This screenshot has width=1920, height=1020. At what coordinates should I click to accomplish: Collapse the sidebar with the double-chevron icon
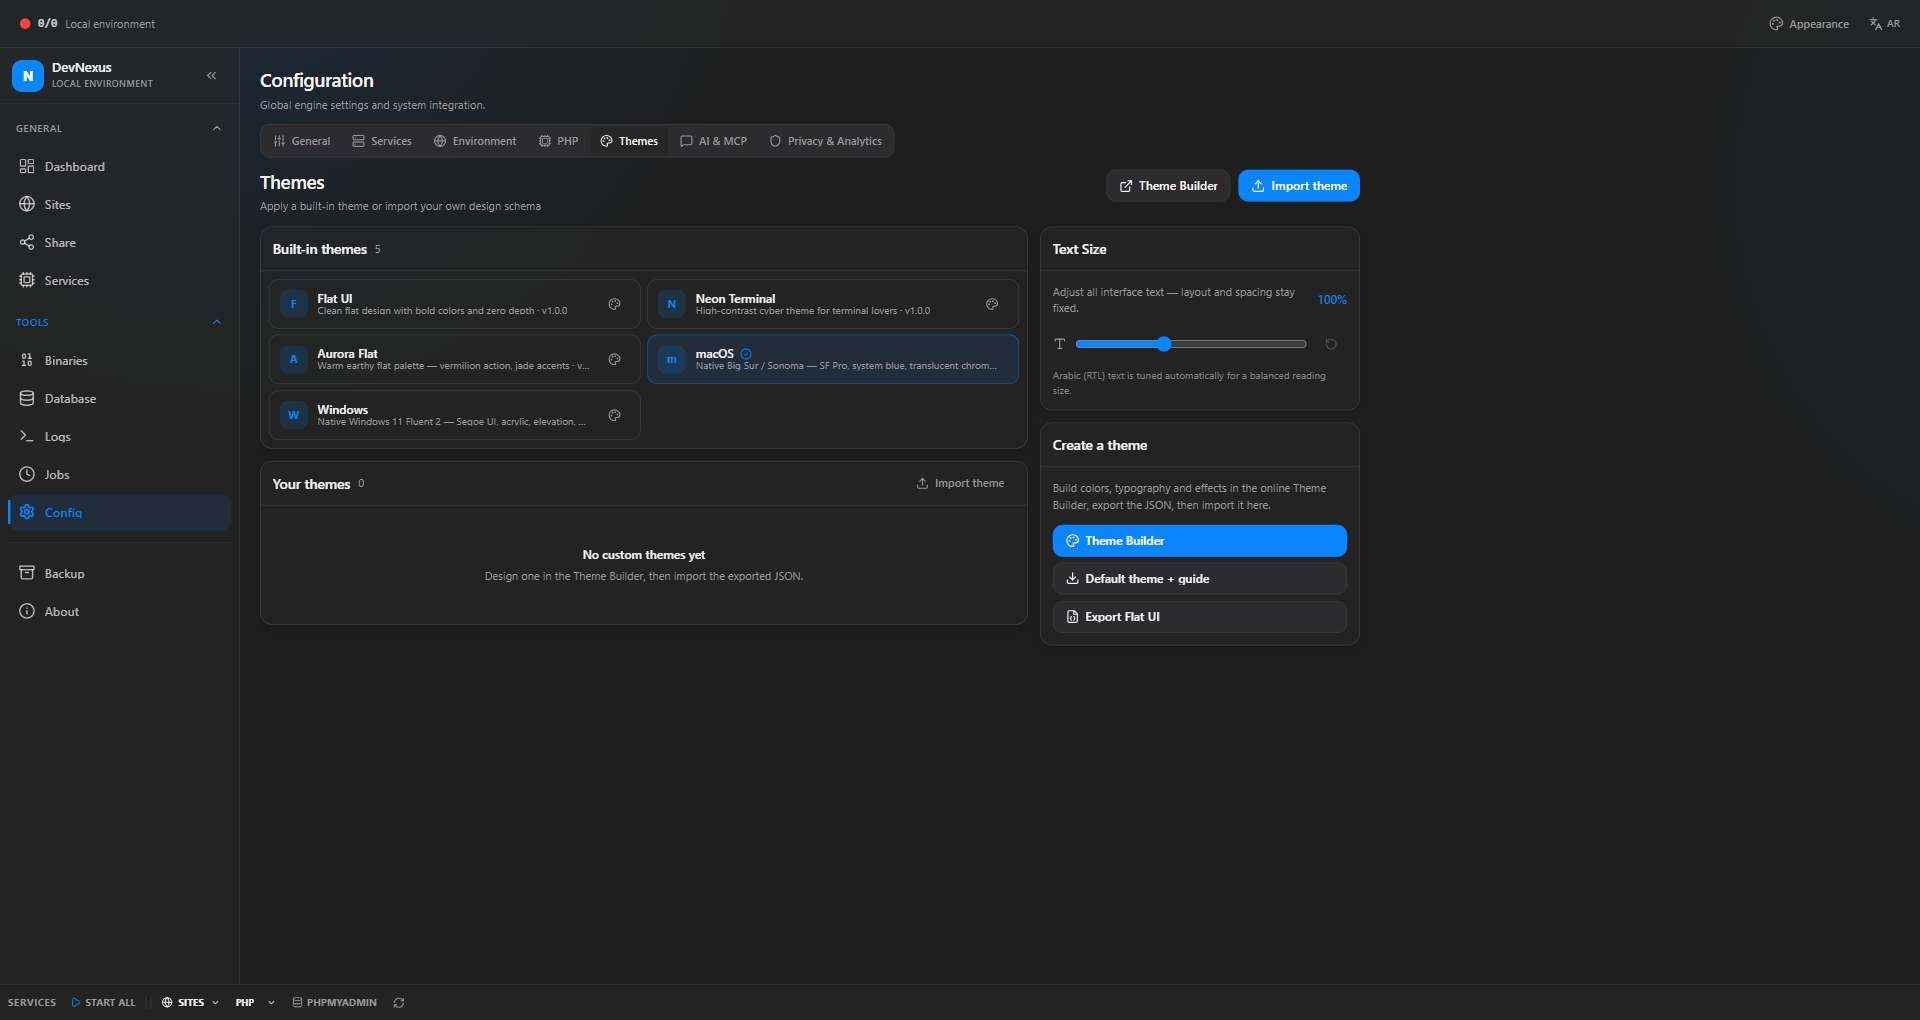point(212,75)
